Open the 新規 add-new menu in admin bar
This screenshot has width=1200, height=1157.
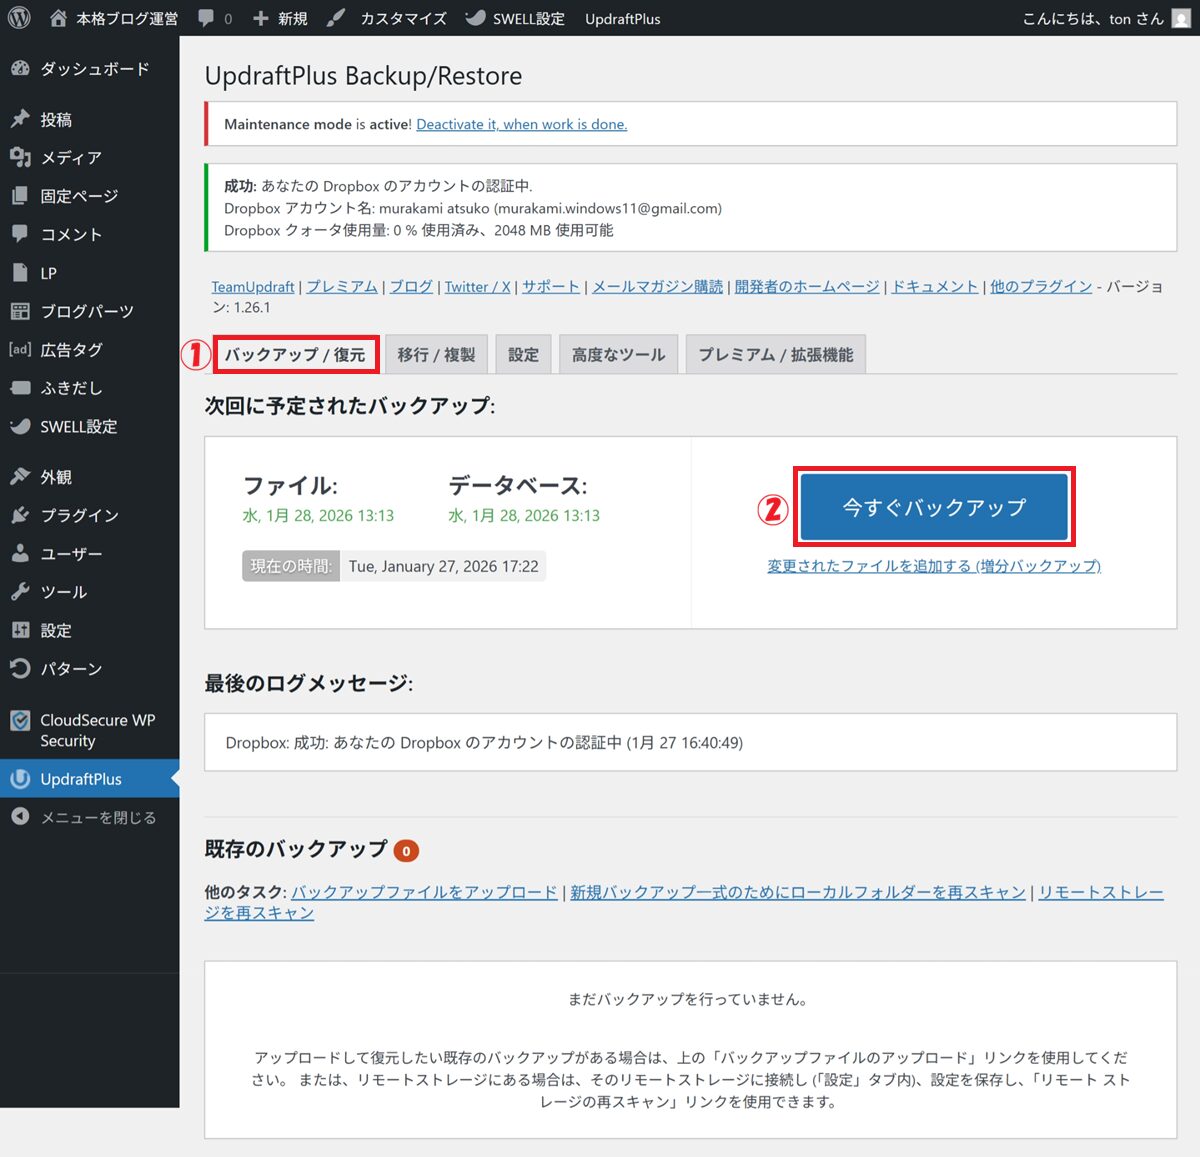click(x=281, y=18)
